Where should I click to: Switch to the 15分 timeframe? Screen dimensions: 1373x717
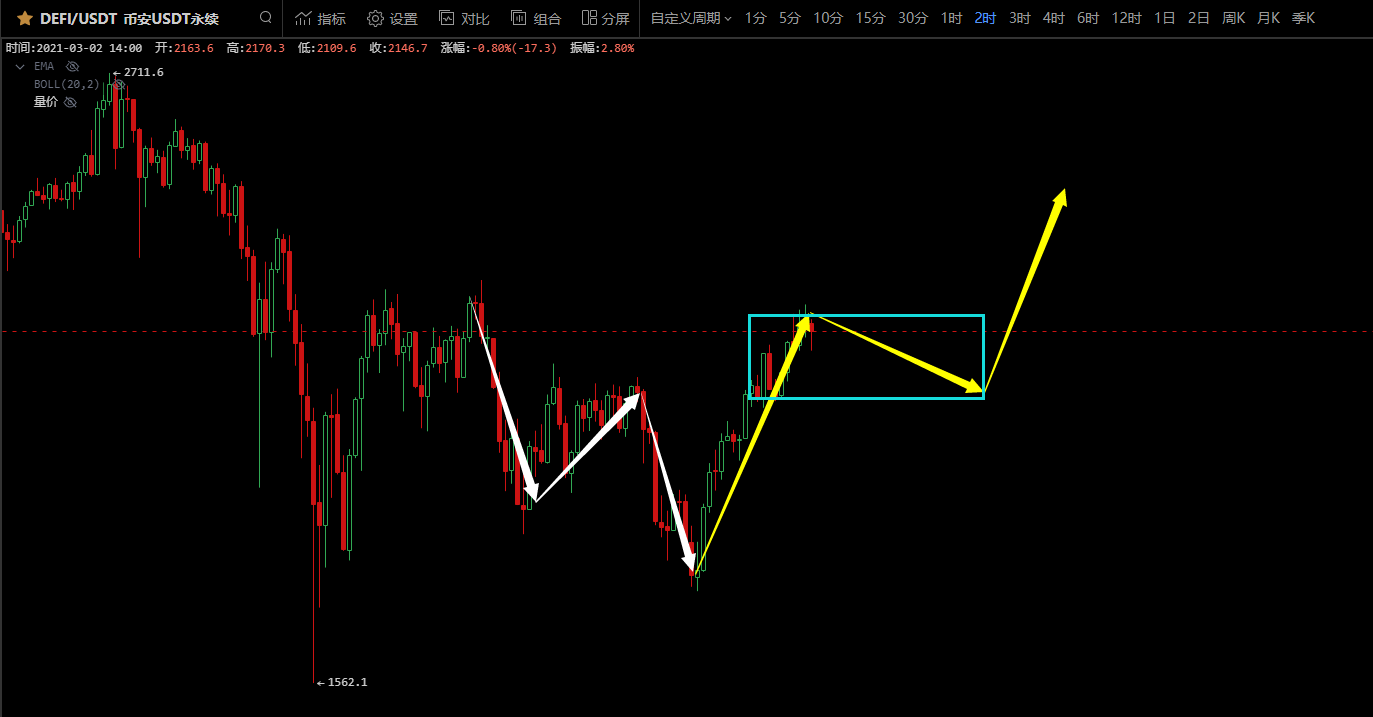click(870, 18)
